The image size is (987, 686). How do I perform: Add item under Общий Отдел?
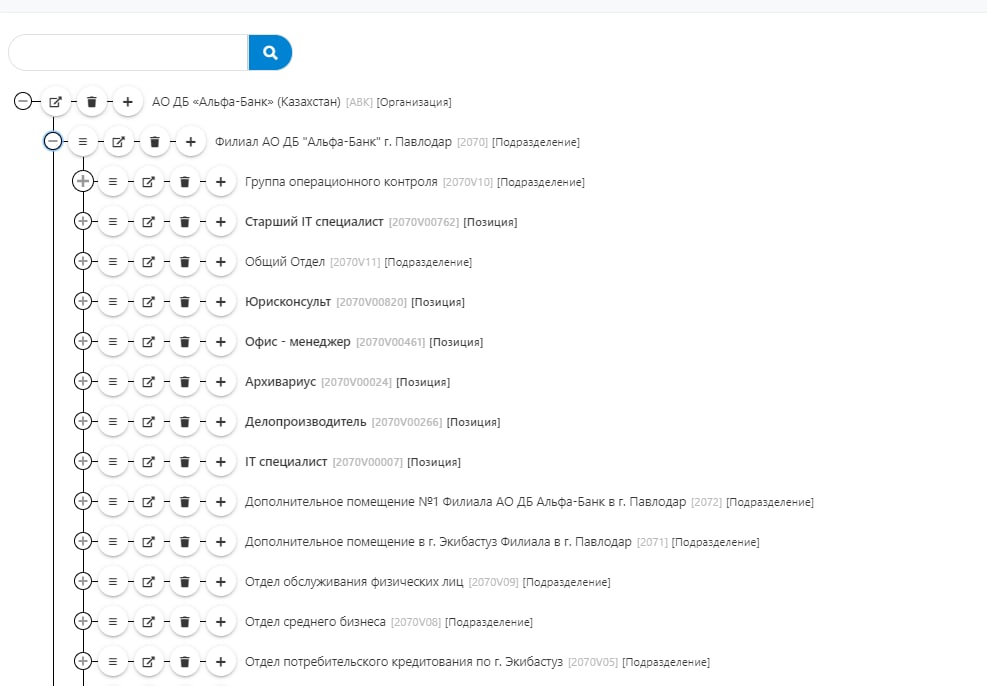click(221, 262)
